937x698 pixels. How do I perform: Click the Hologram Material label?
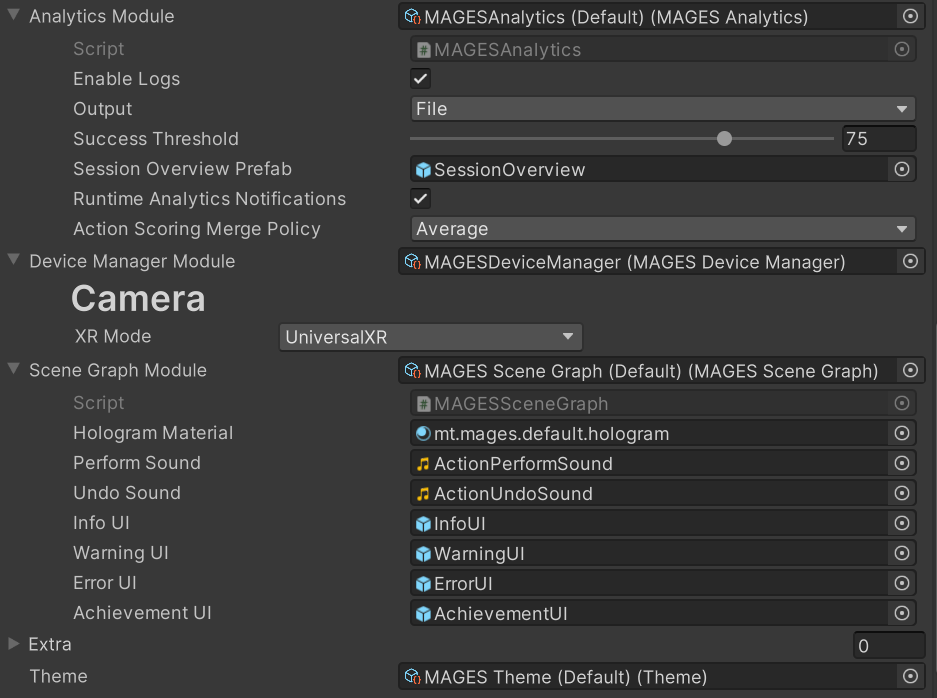pos(153,433)
